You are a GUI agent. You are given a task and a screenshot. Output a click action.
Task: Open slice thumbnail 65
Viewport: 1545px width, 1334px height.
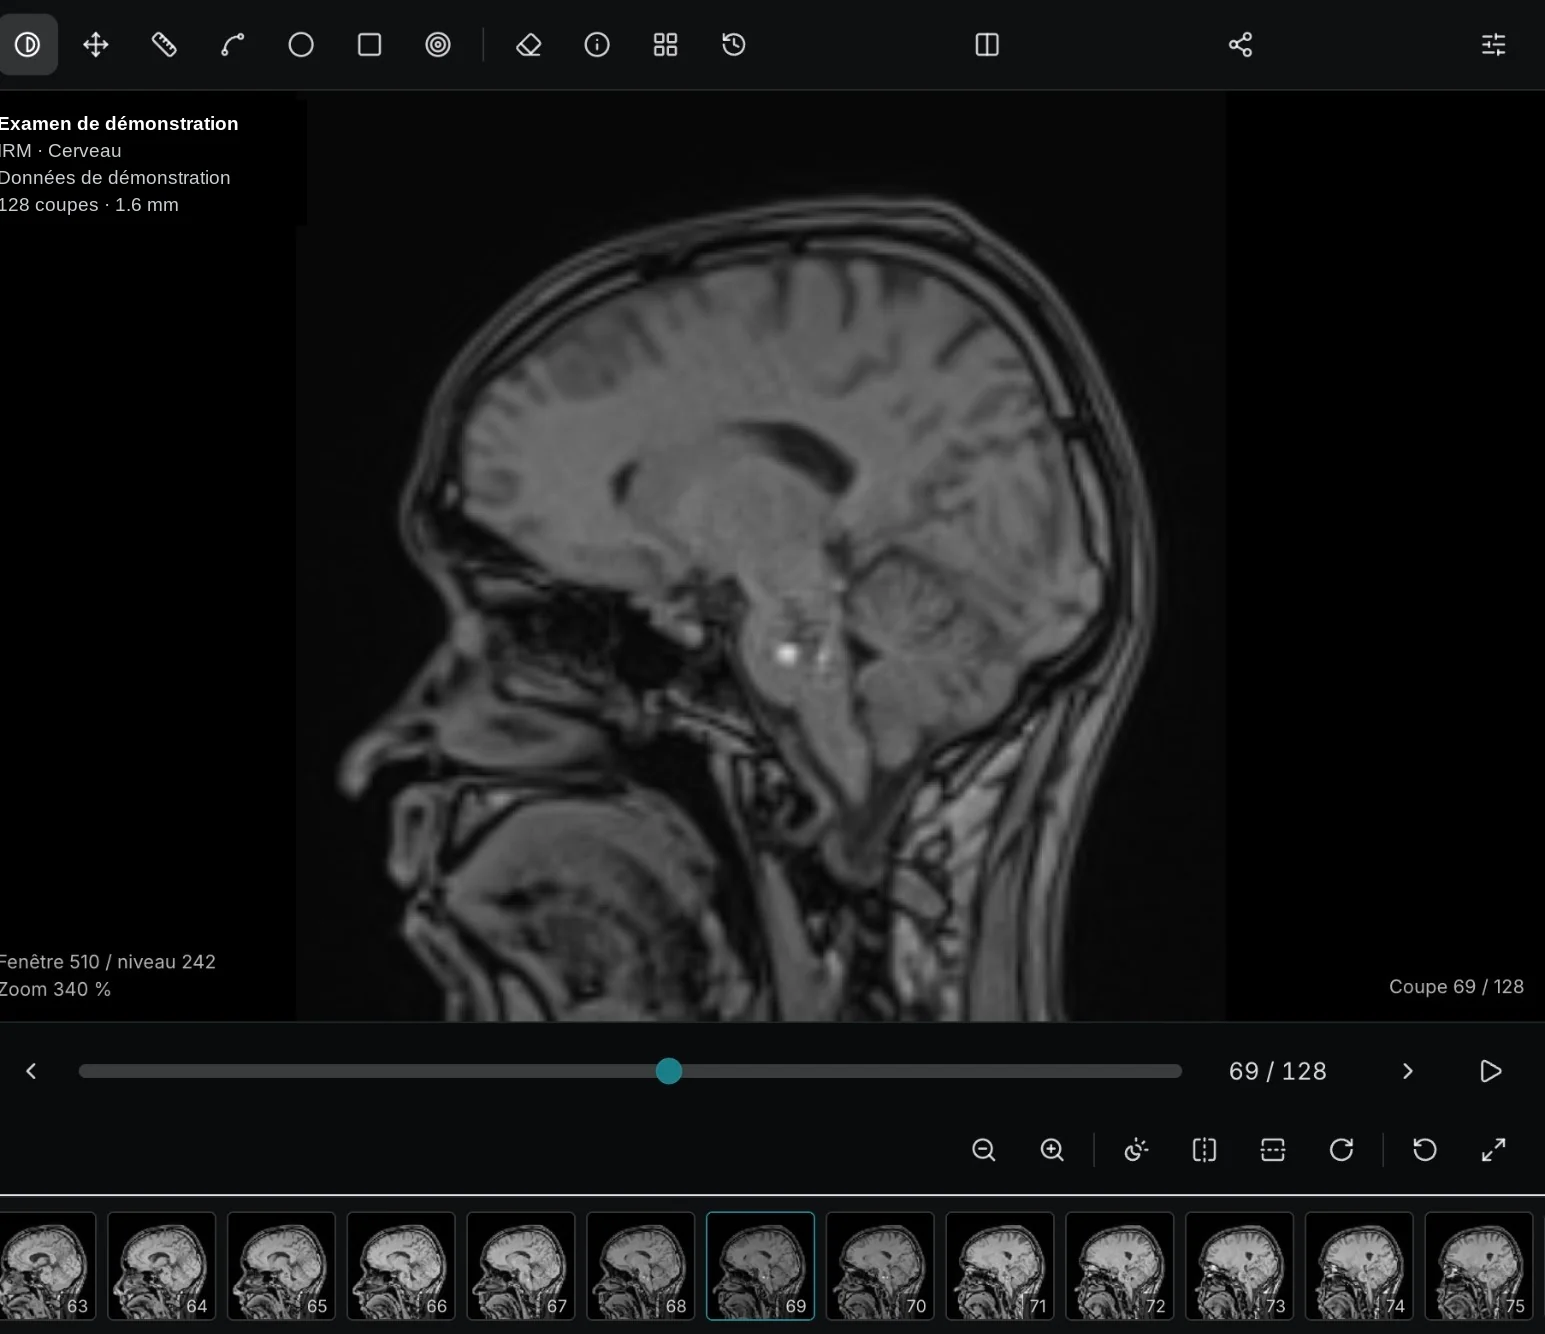[x=281, y=1266]
